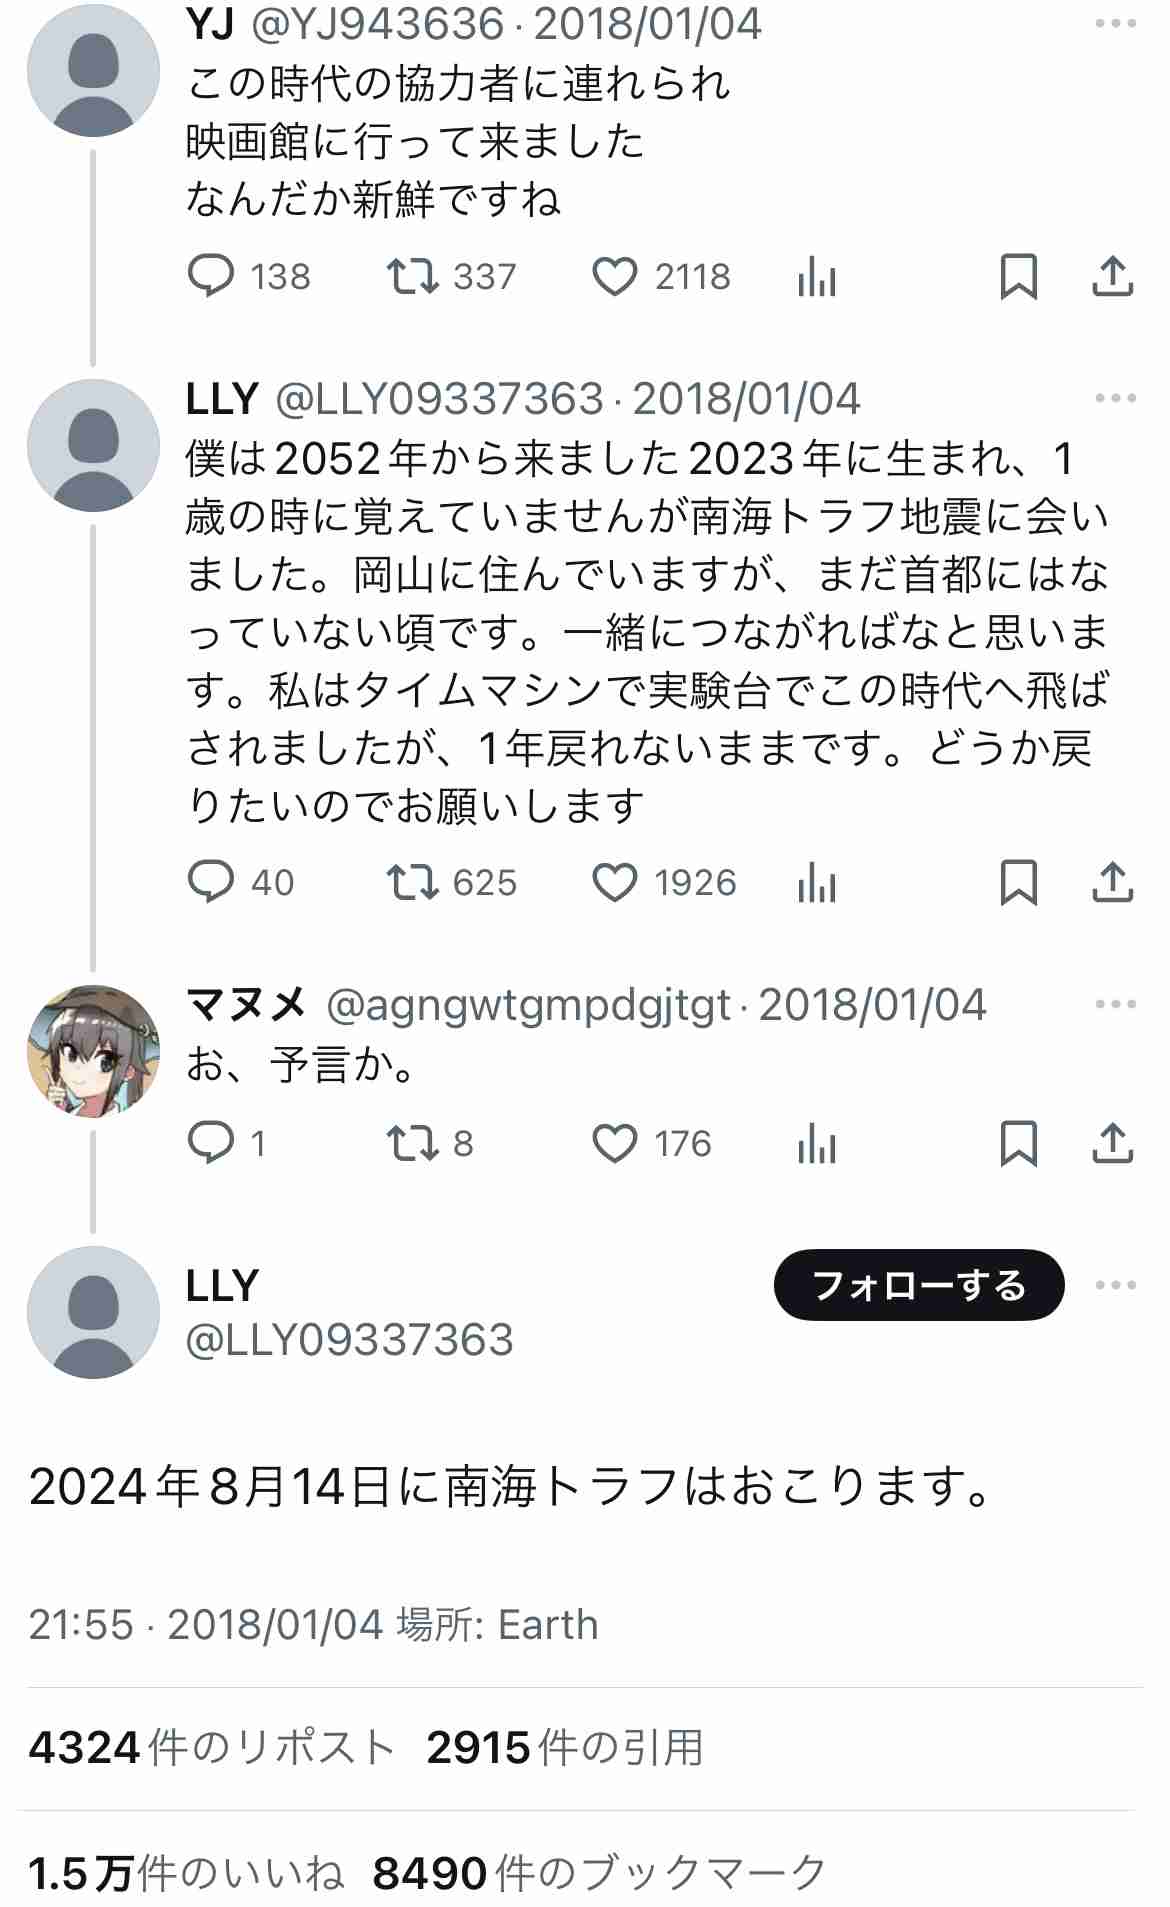The width and height of the screenshot is (1170, 1907).
Task: Click the フォローする button for LLY
Action: 919,1285
